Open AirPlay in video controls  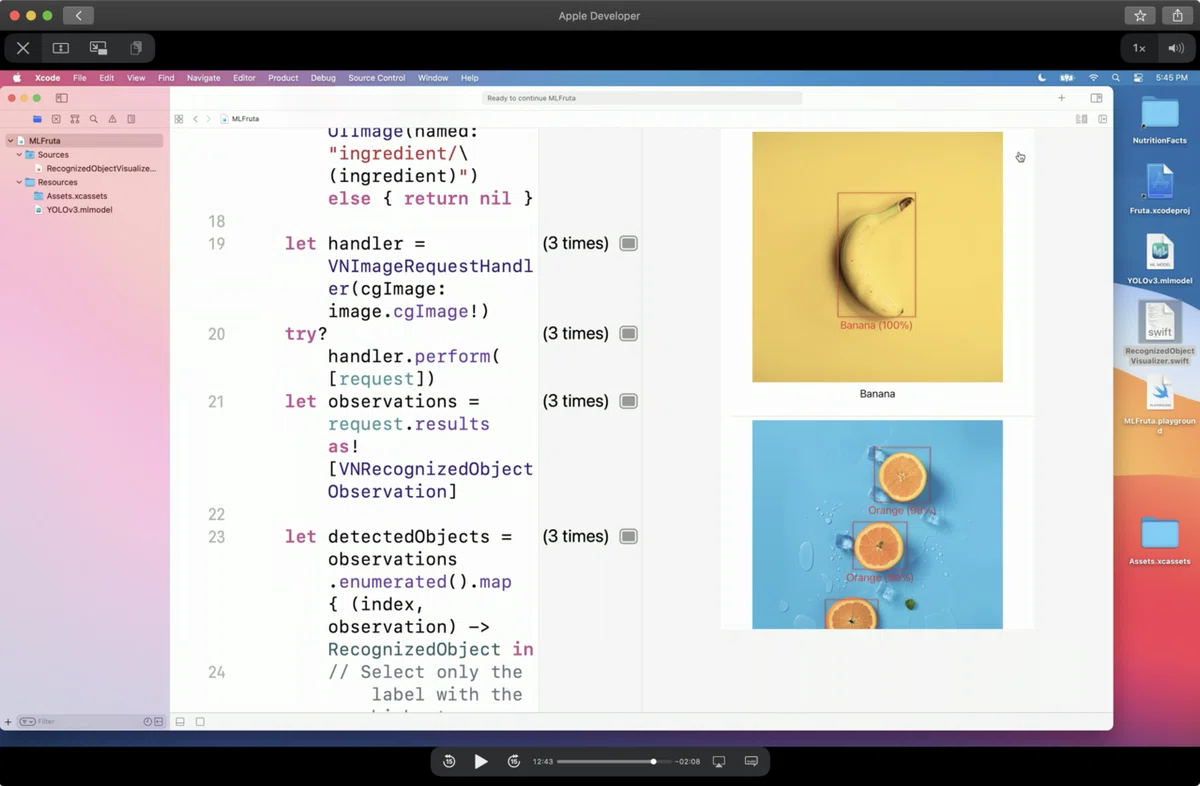pyautogui.click(x=719, y=761)
